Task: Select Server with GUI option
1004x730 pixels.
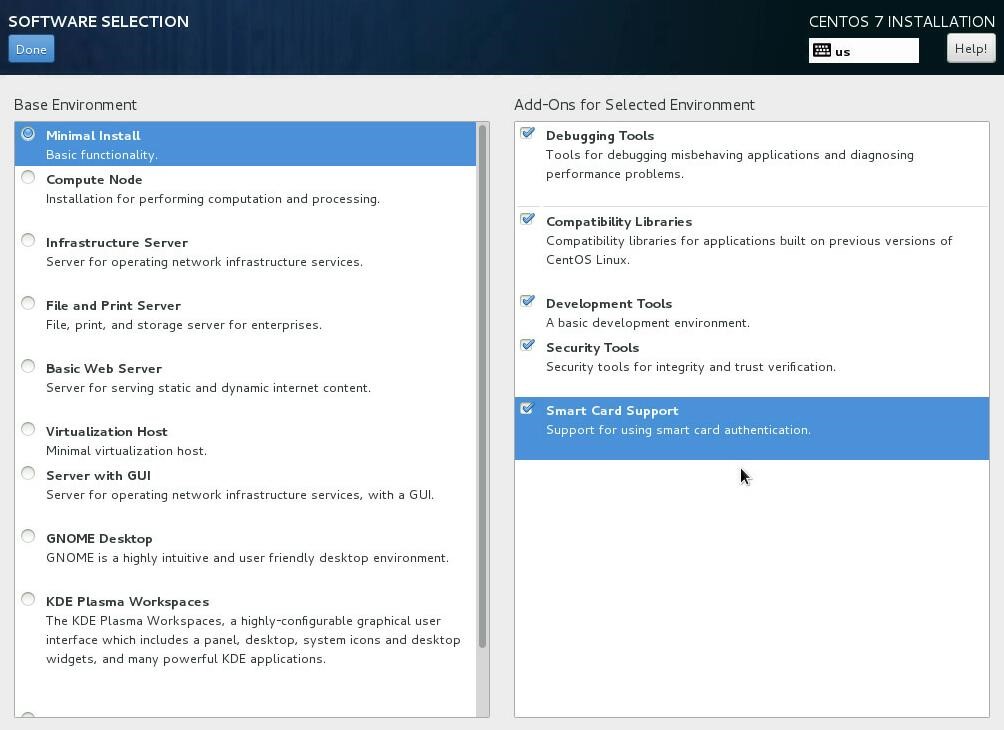Action: (x=28, y=474)
